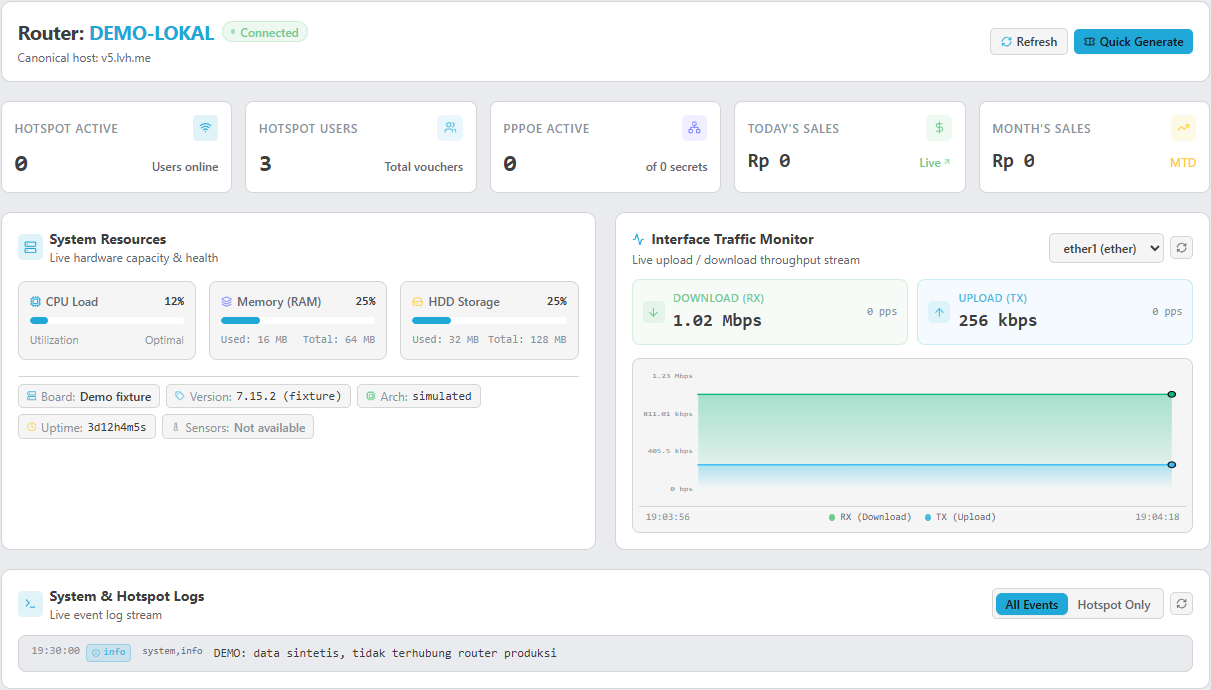Click the CPU Optimal status label

point(164,340)
